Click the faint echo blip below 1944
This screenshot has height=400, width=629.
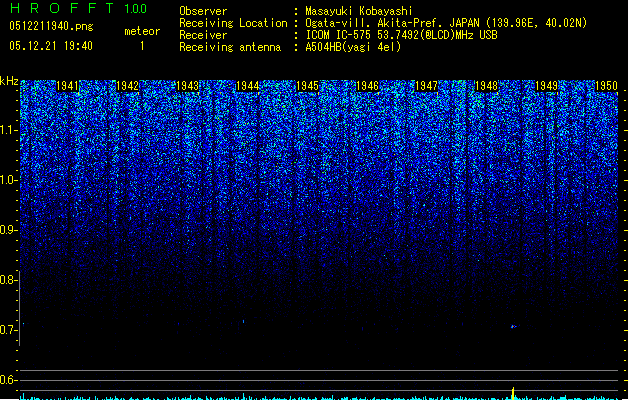click(x=243, y=321)
